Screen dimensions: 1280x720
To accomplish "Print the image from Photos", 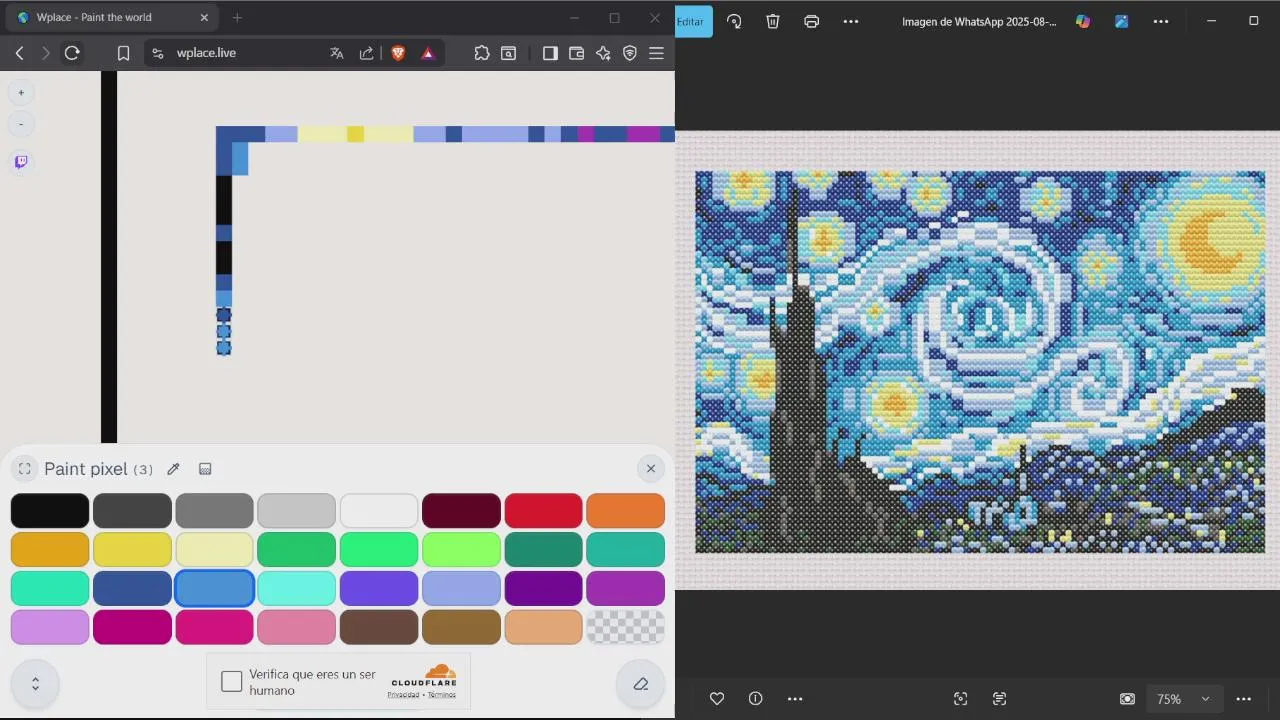I will (x=812, y=21).
